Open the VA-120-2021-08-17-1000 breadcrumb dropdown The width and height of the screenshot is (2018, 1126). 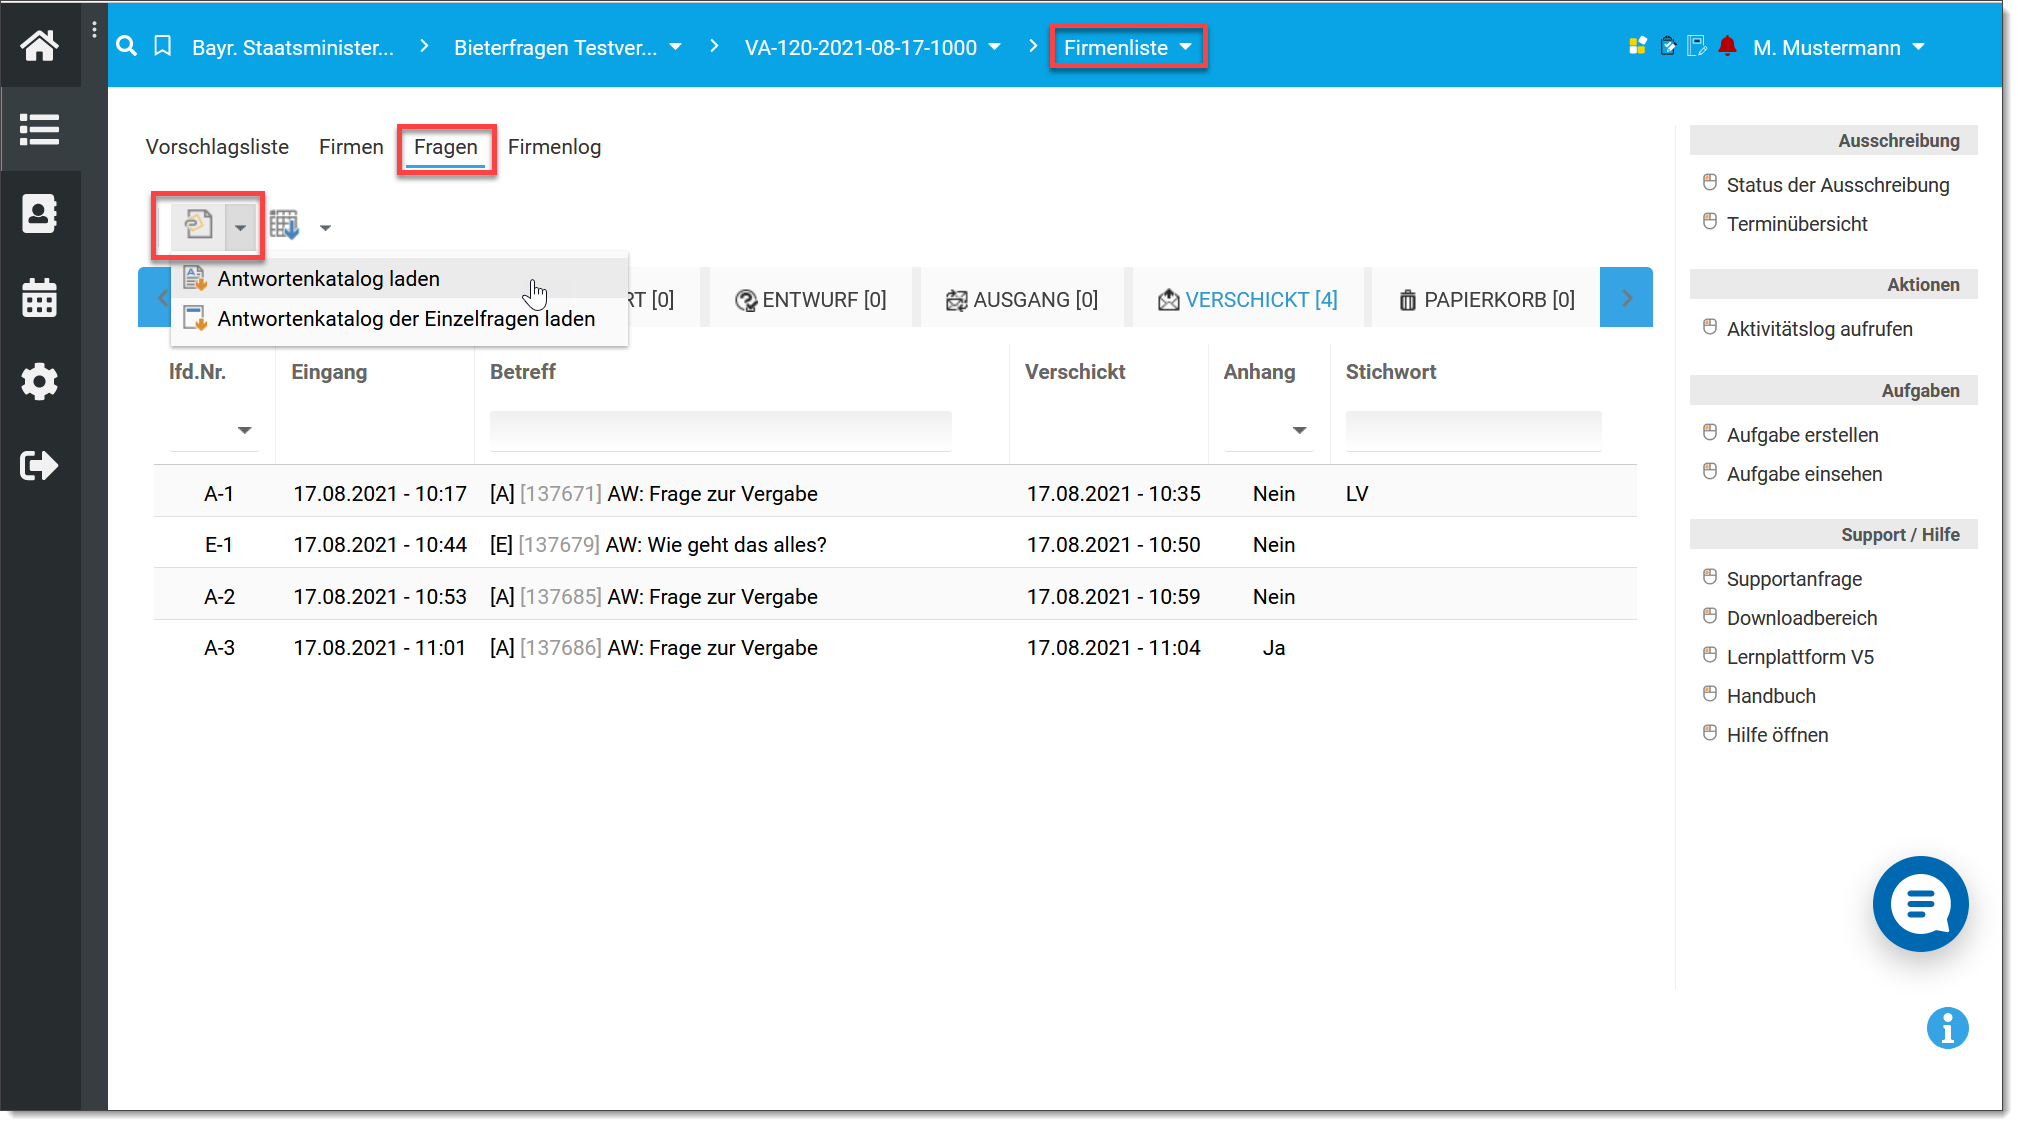(x=994, y=47)
